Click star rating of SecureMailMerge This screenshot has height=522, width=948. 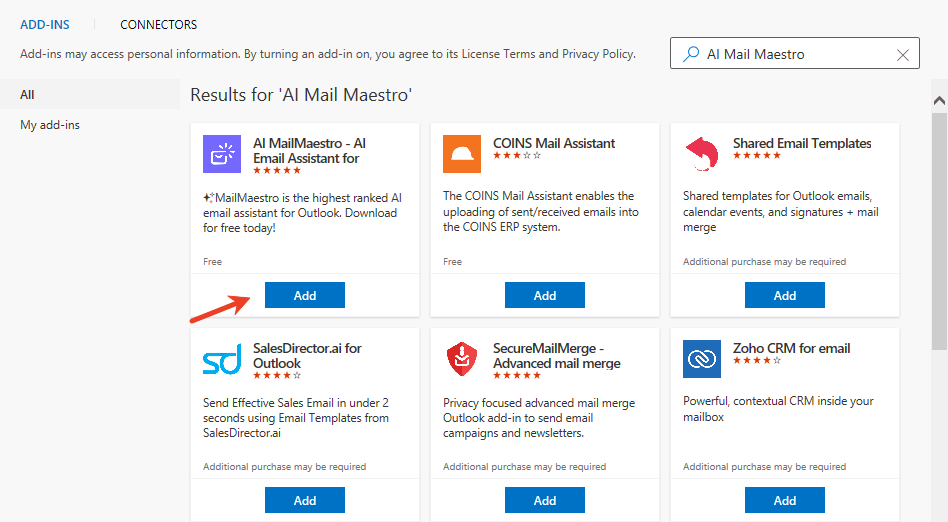(517, 376)
